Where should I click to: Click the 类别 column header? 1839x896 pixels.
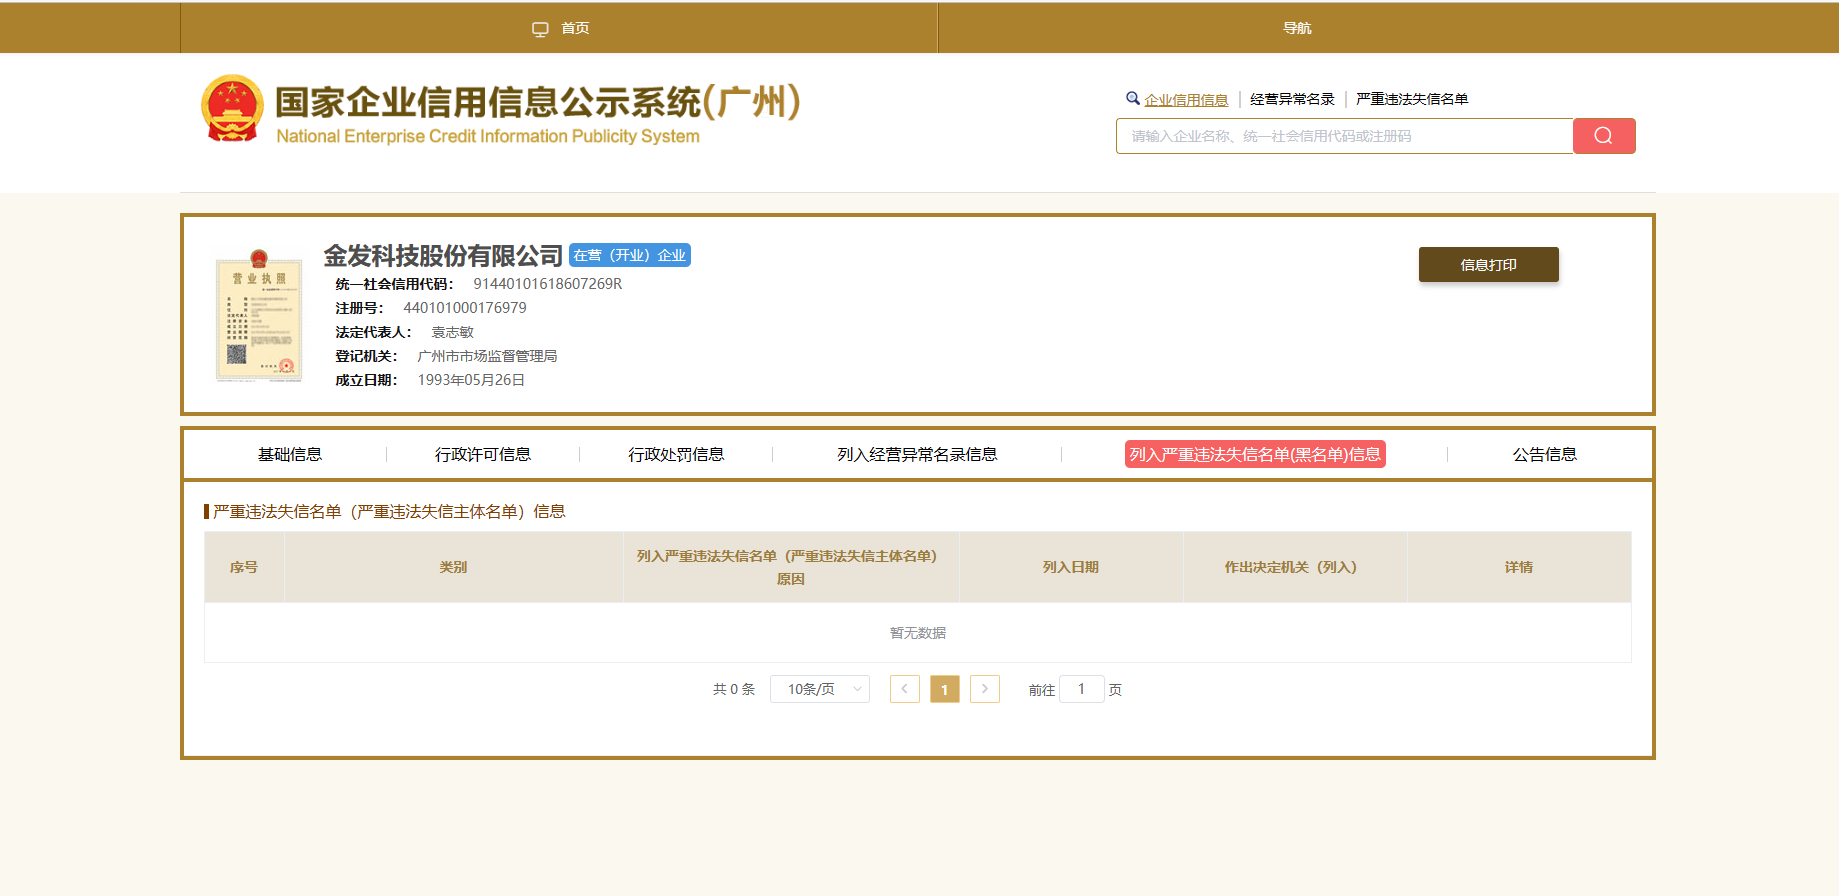point(453,567)
